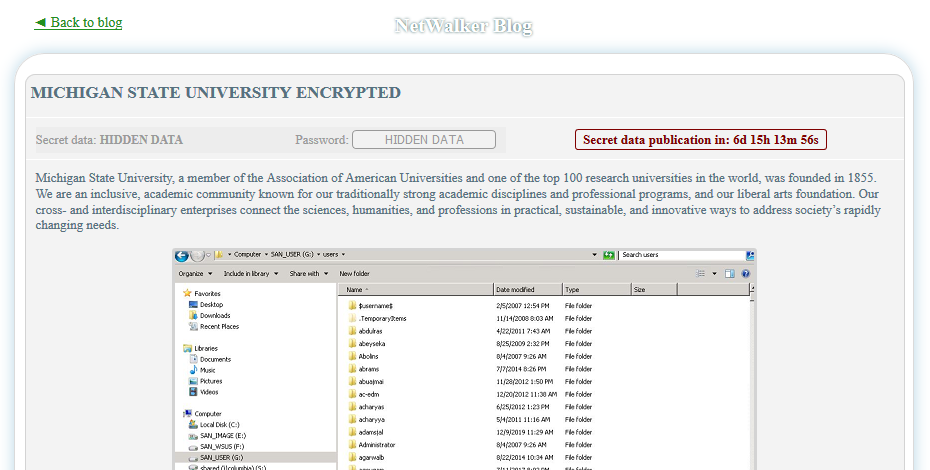Image resolution: width=930 pixels, height=470 pixels.
Task: Select the Music library icon
Action: pos(192,370)
